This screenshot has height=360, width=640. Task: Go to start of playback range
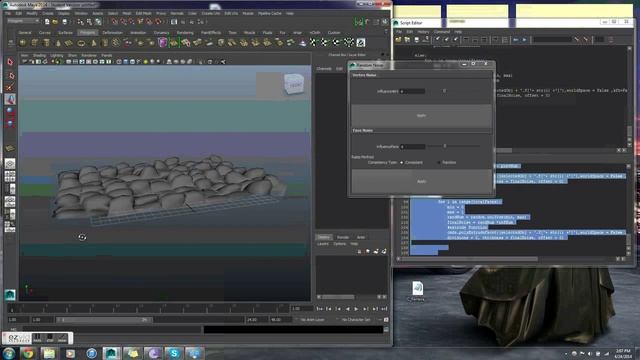[320, 309]
